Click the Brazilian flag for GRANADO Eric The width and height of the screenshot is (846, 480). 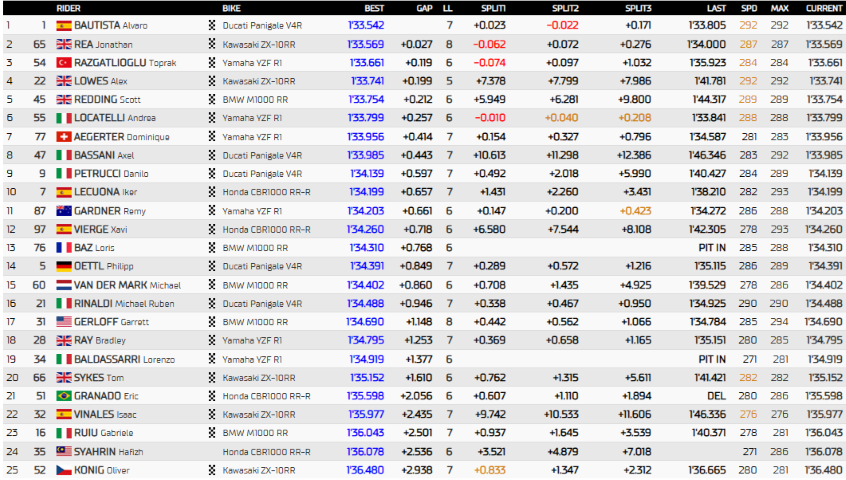[64, 396]
